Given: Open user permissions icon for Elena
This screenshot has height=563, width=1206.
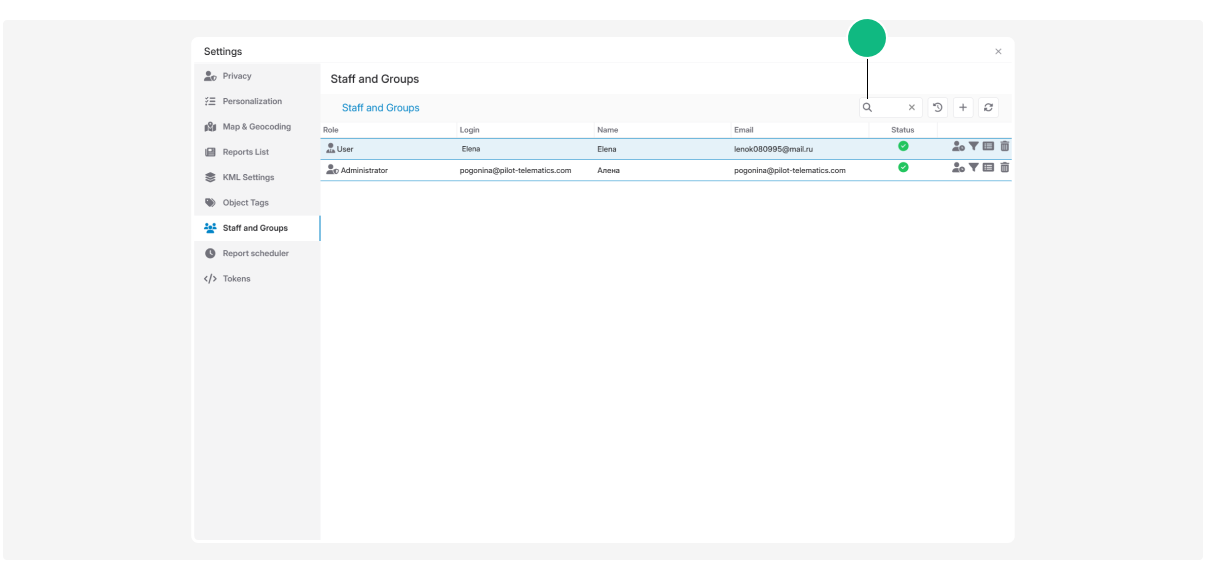Looking at the screenshot, I should click(x=958, y=147).
